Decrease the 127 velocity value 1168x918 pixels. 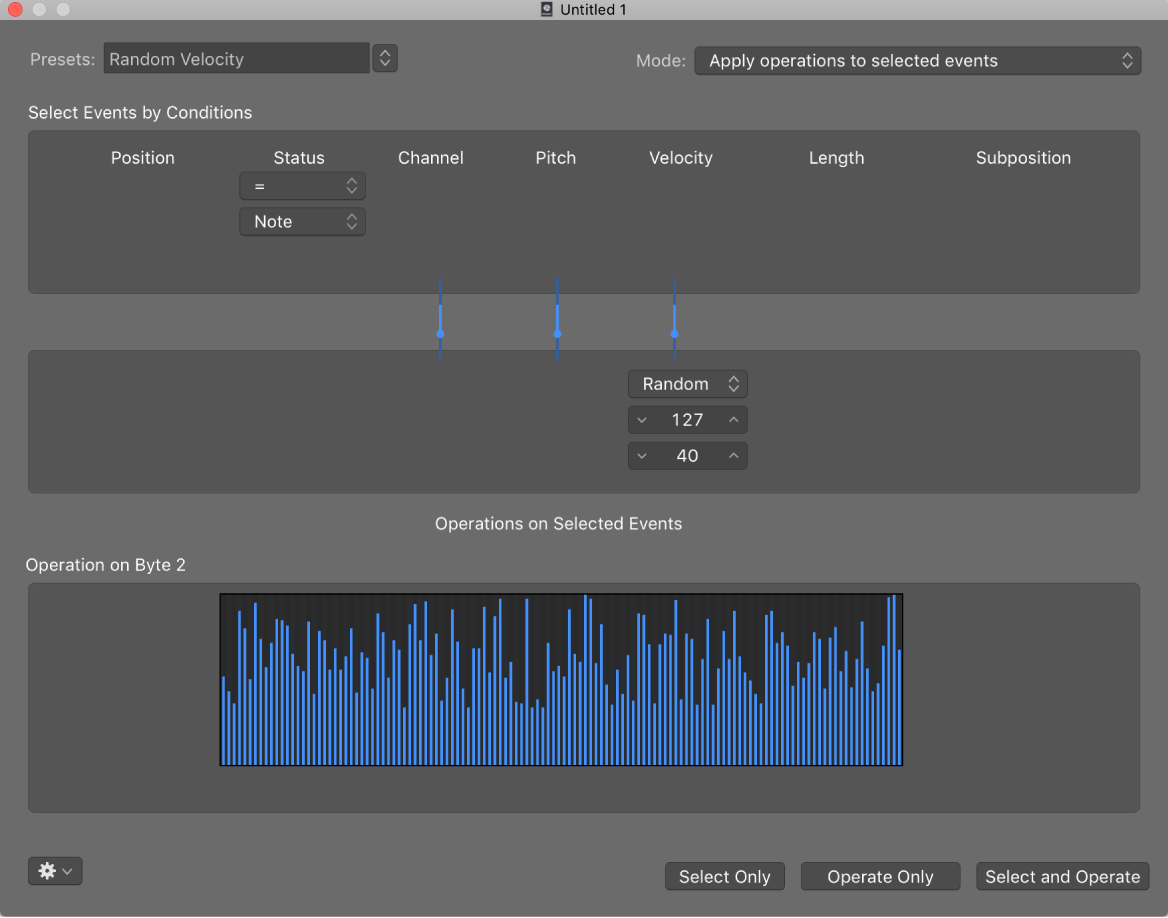(x=641, y=420)
